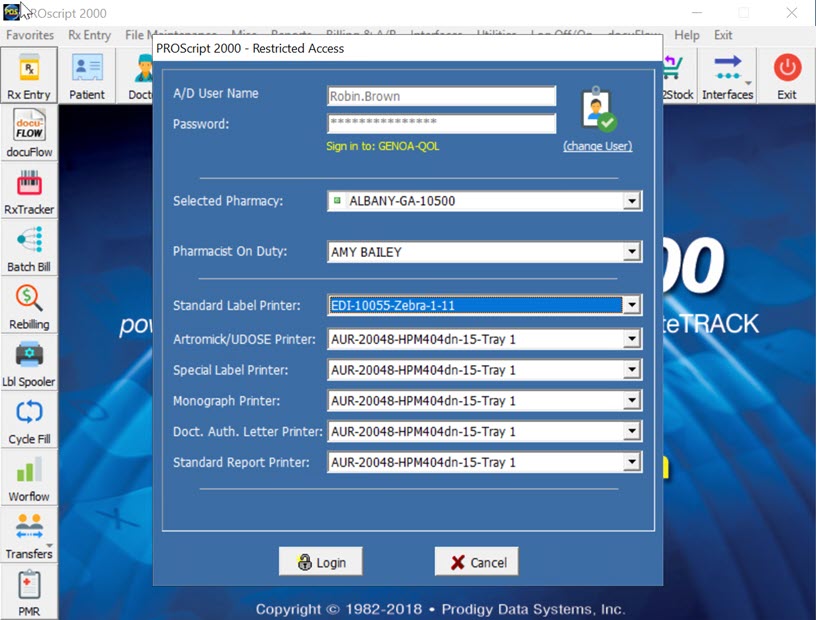The height and width of the screenshot is (620, 817).
Task: Launch docuFlow from the sidebar
Action: point(29,132)
